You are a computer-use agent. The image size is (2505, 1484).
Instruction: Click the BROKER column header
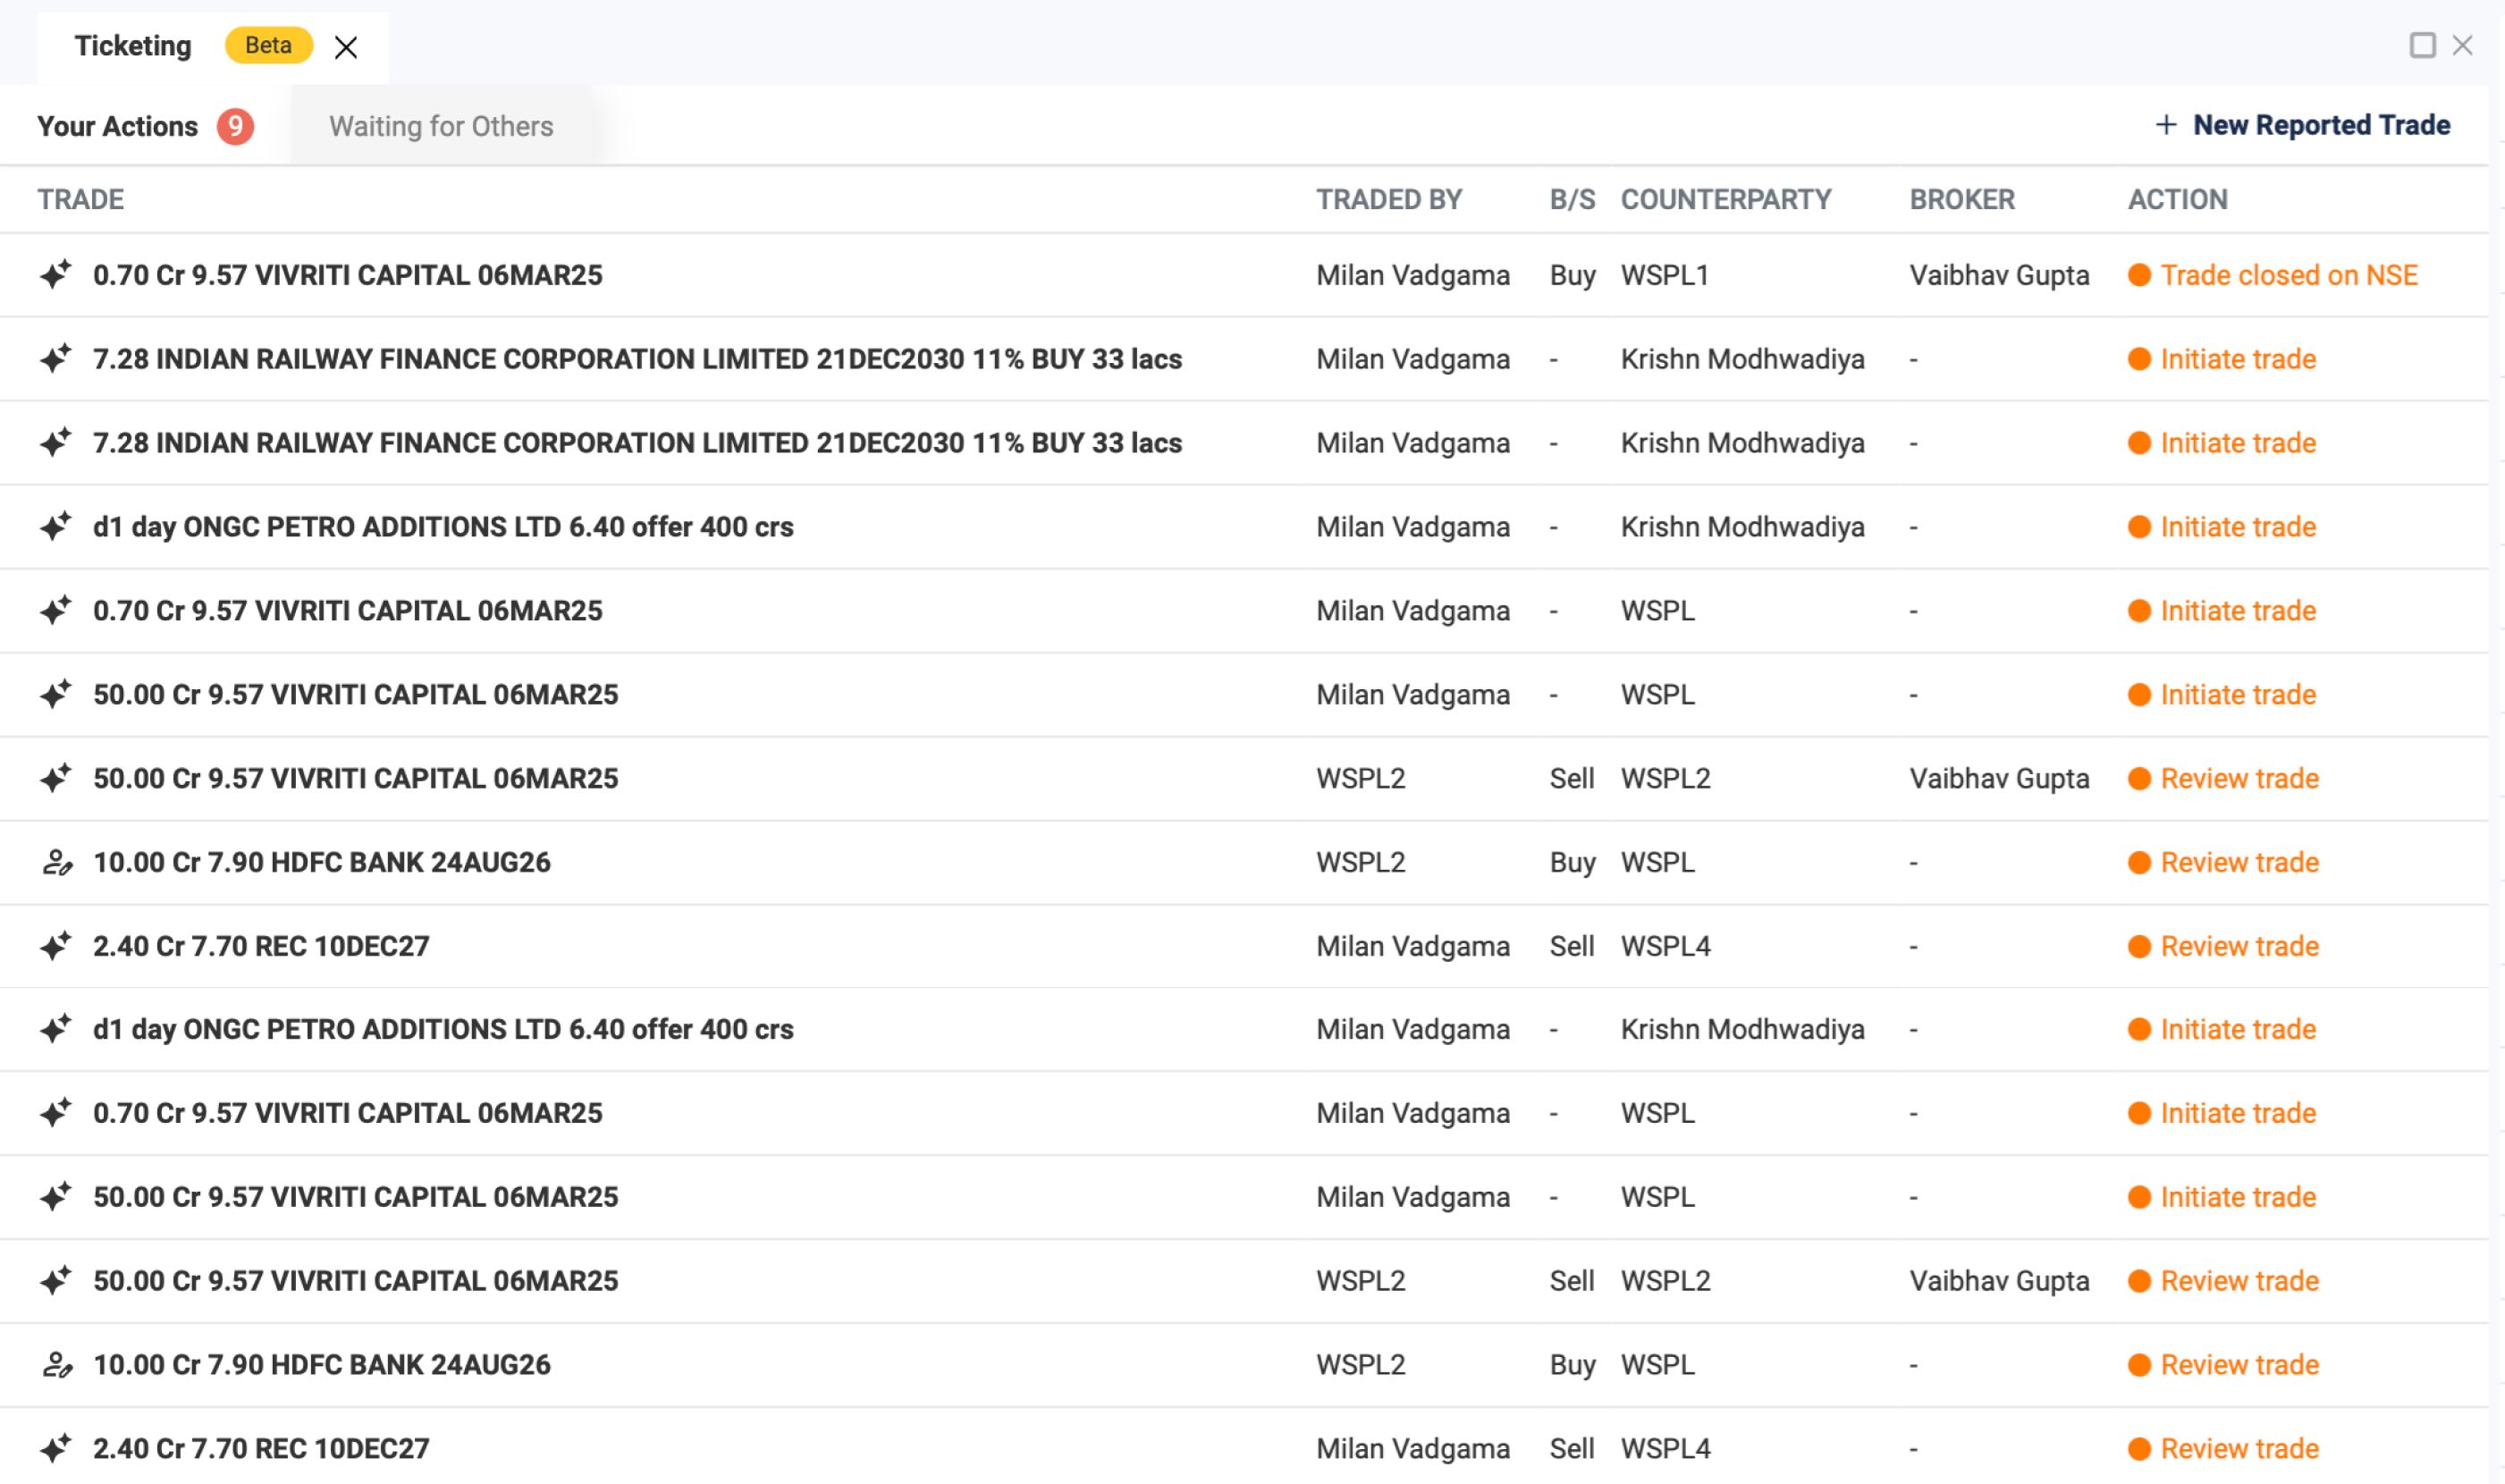1962,199
